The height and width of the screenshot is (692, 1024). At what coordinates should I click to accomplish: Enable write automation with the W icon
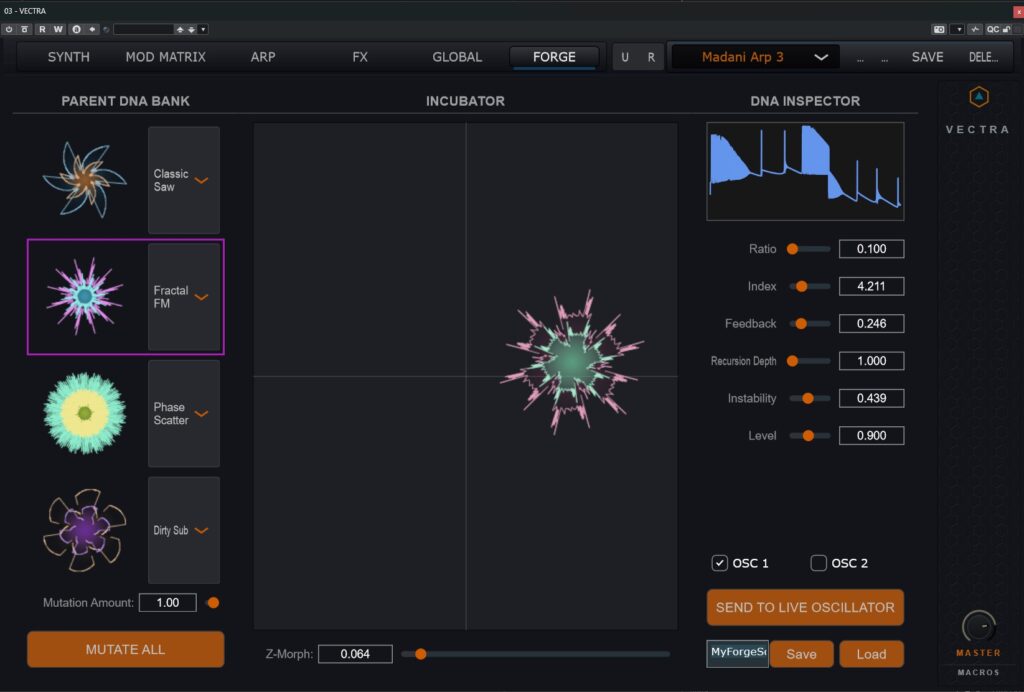click(58, 29)
